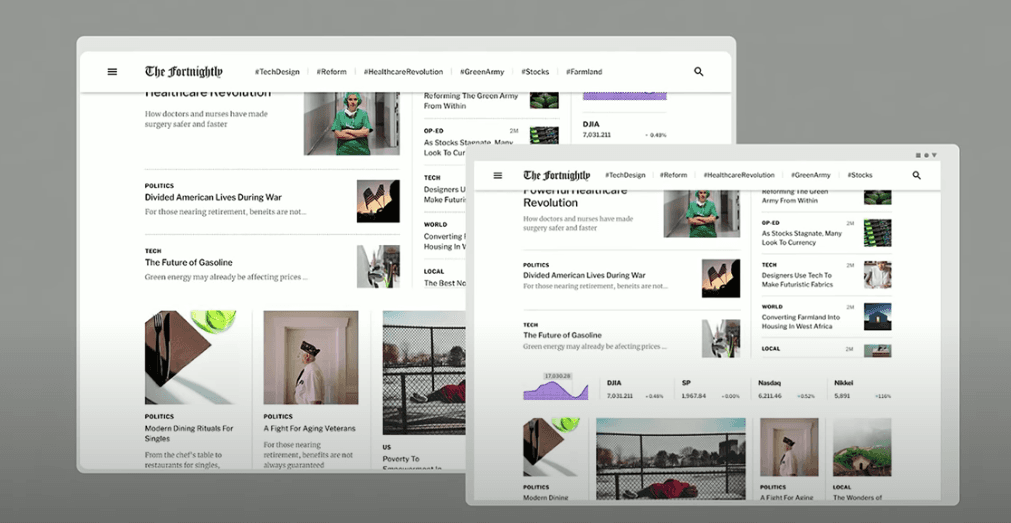This screenshot has height=523, width=1011.
Task: Click flag thumbnail in back window
Action: 378,201
